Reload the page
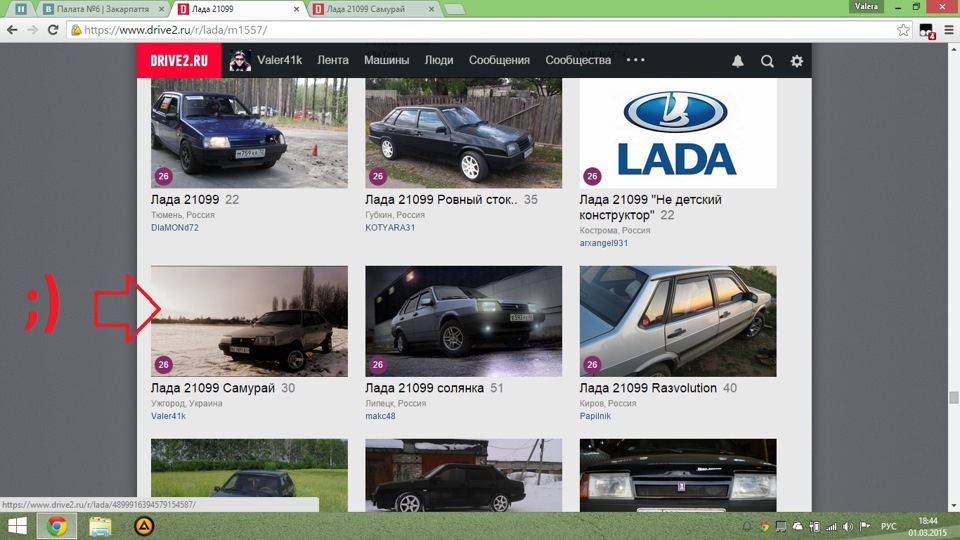This screenshot has height=540, width=960. [x=53, y=29]
